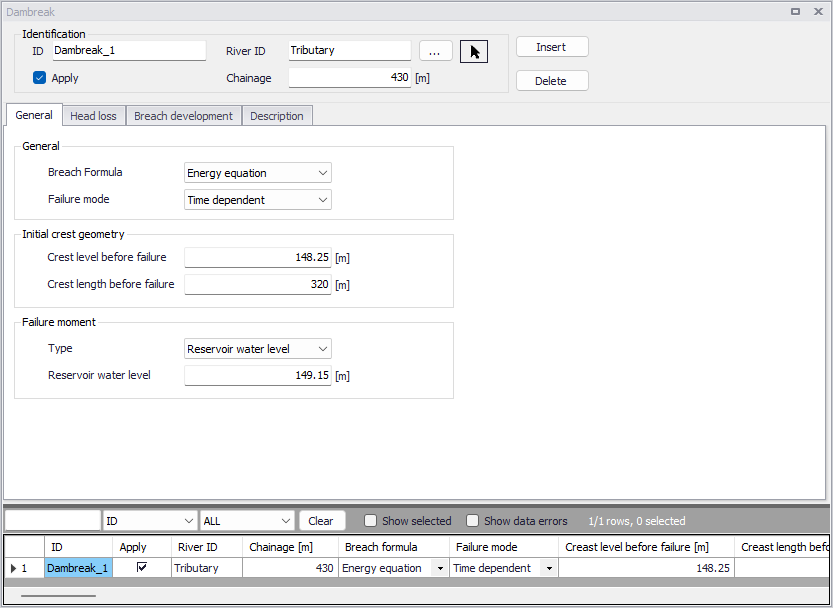The image size is (833, 608).
Task: Focus the filter text box above the table
Action: (x=53, y=521)
